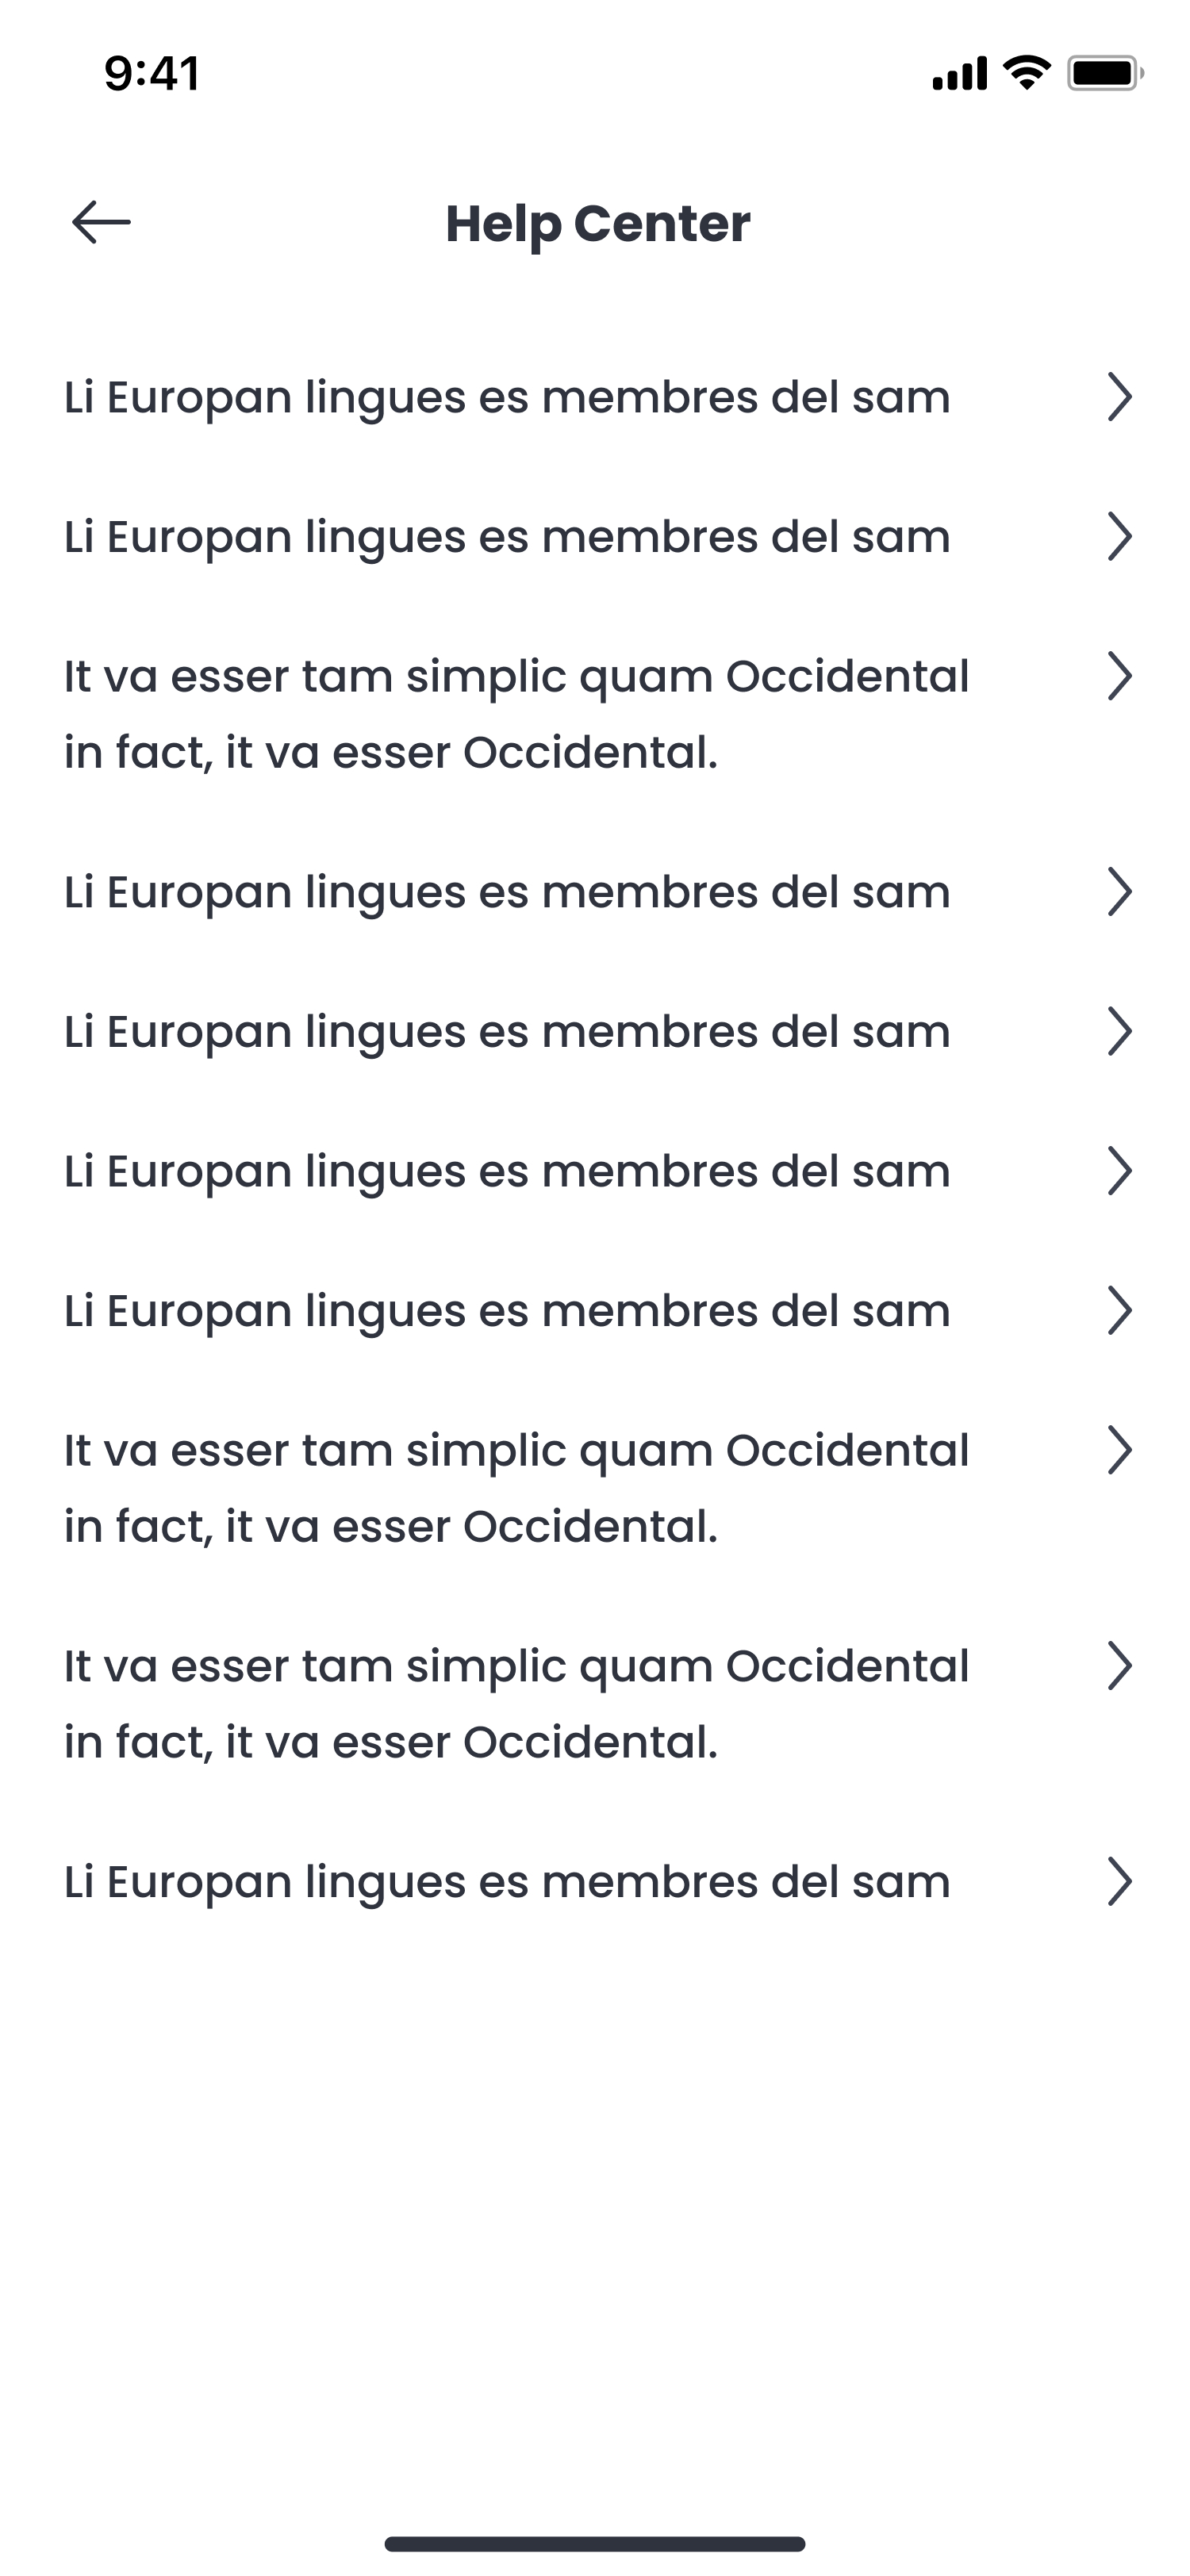This screenshot has height=2576, width=1190.
Task: Open the seventh help topic text
Action: 507,1311
